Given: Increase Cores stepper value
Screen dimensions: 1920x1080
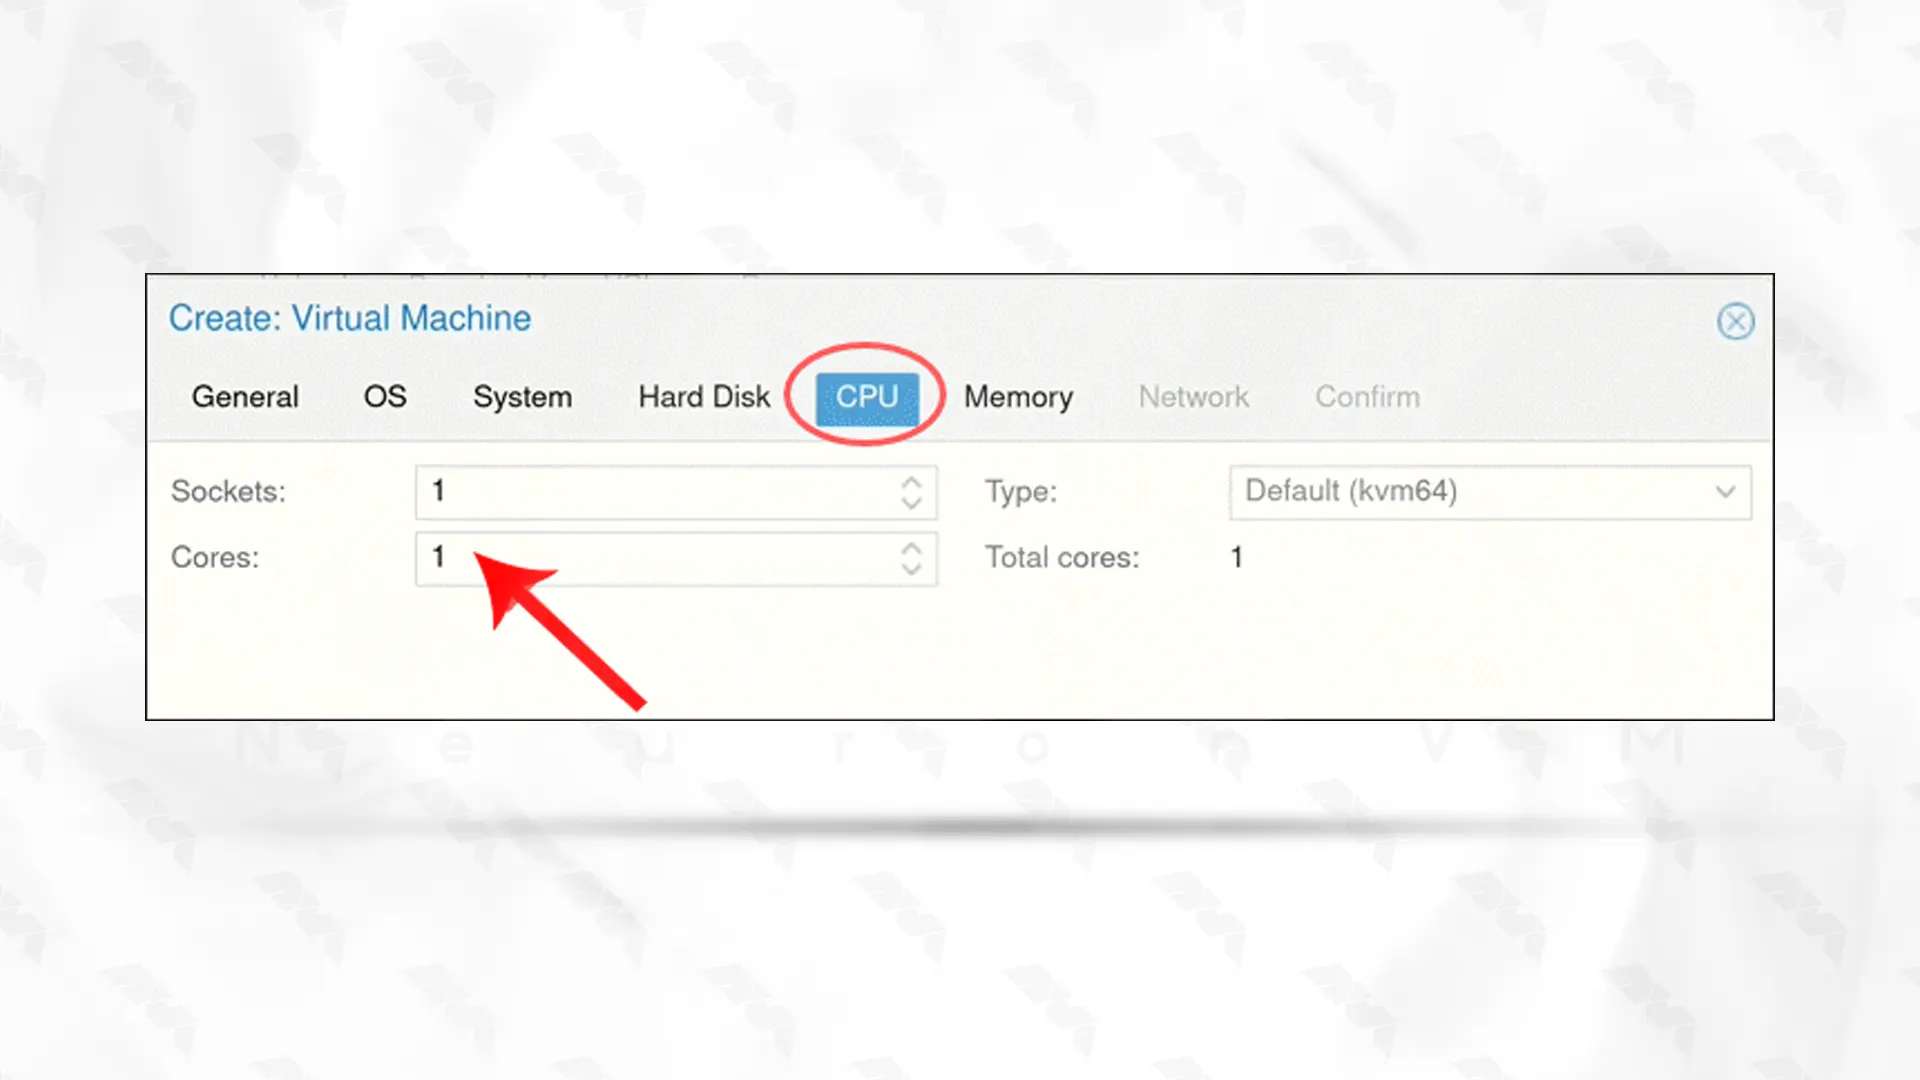Looking at the screenshot, I should [915, 547].
